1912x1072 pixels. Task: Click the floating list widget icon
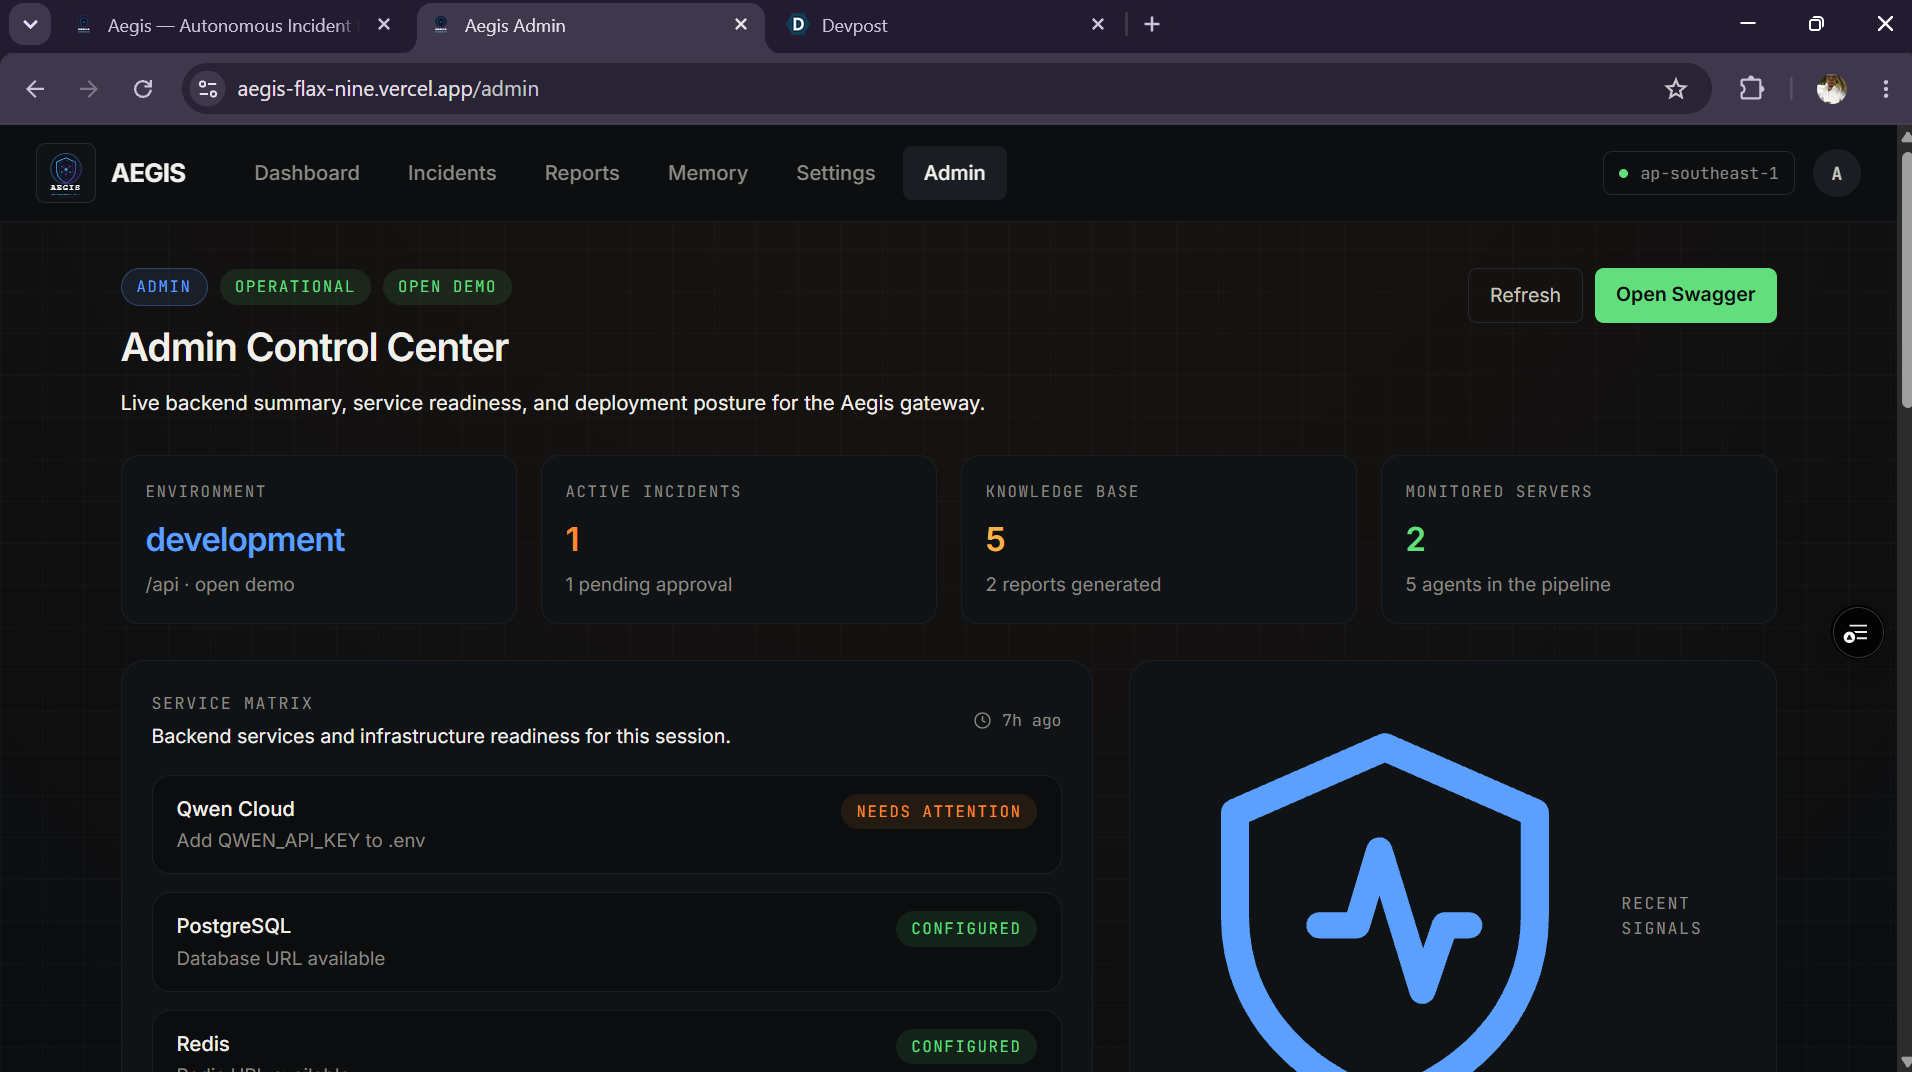click(1857, 633)
